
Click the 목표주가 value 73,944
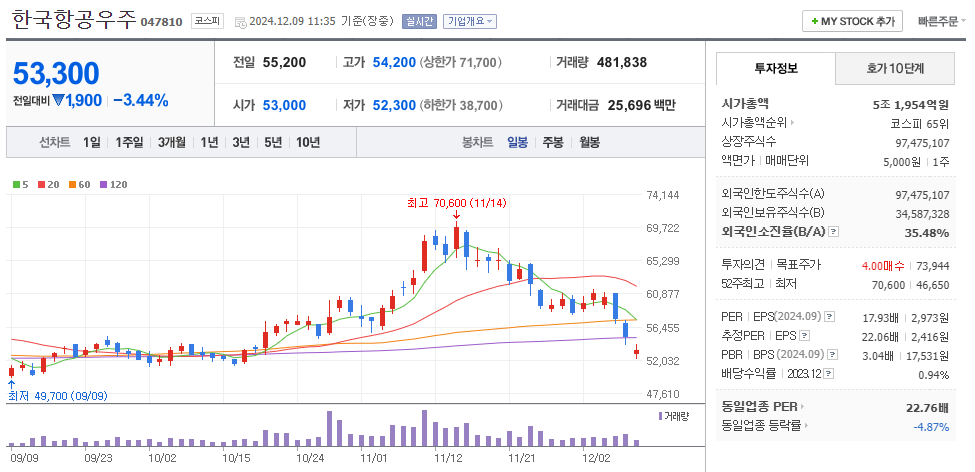point(933,266)
